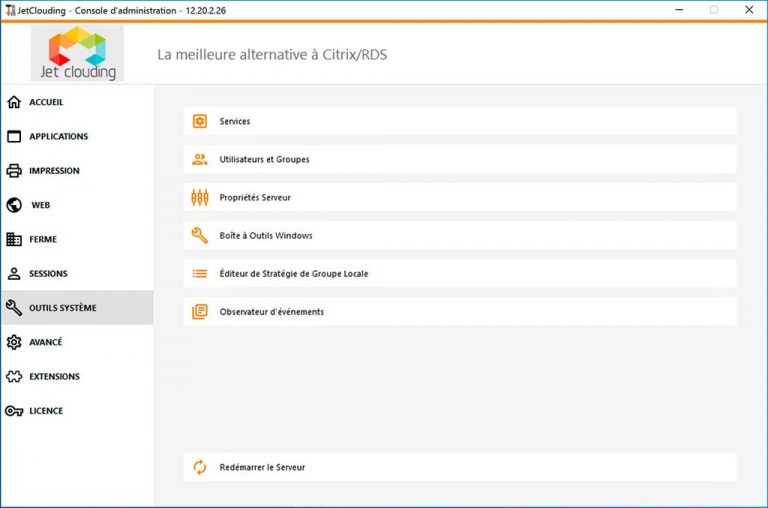Switch to the IMPRESSION section
This screenshot has height=508, width=768.
click(77, 170)
